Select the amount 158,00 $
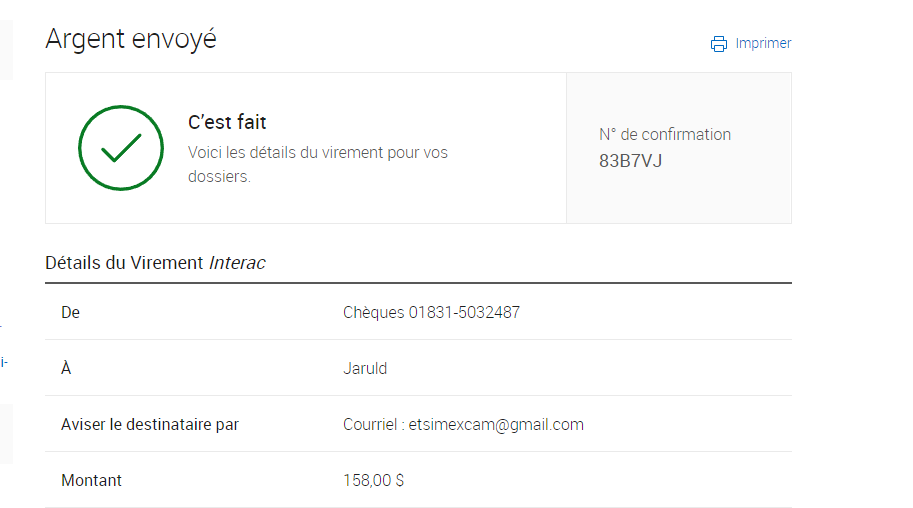The height and width of the screenshot is (508, 913). pos(373,480)
